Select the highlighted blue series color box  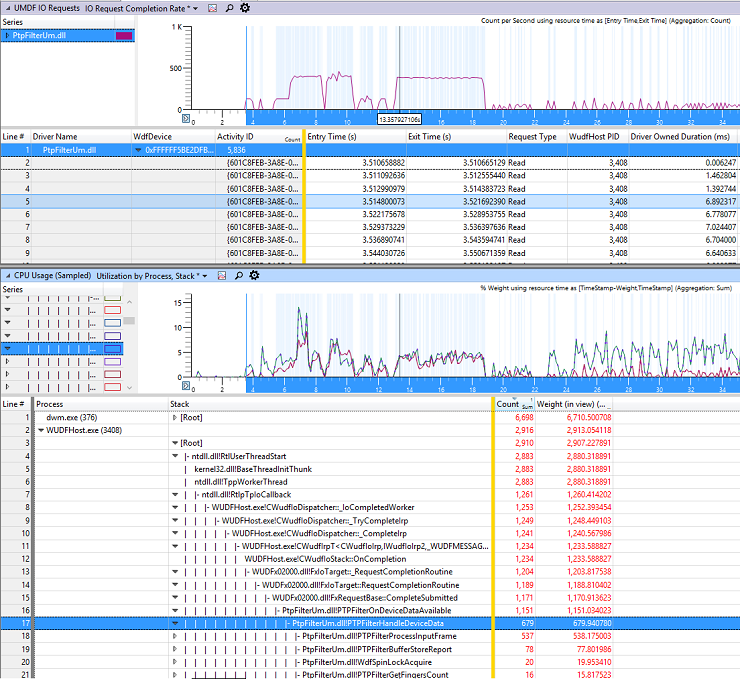(x=112, y=349)
